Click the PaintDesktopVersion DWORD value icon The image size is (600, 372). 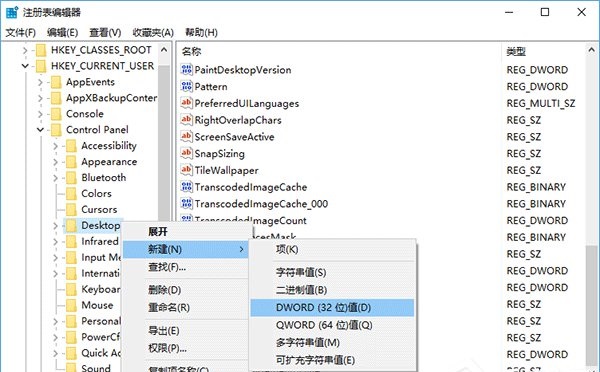(x=186, y=70)
